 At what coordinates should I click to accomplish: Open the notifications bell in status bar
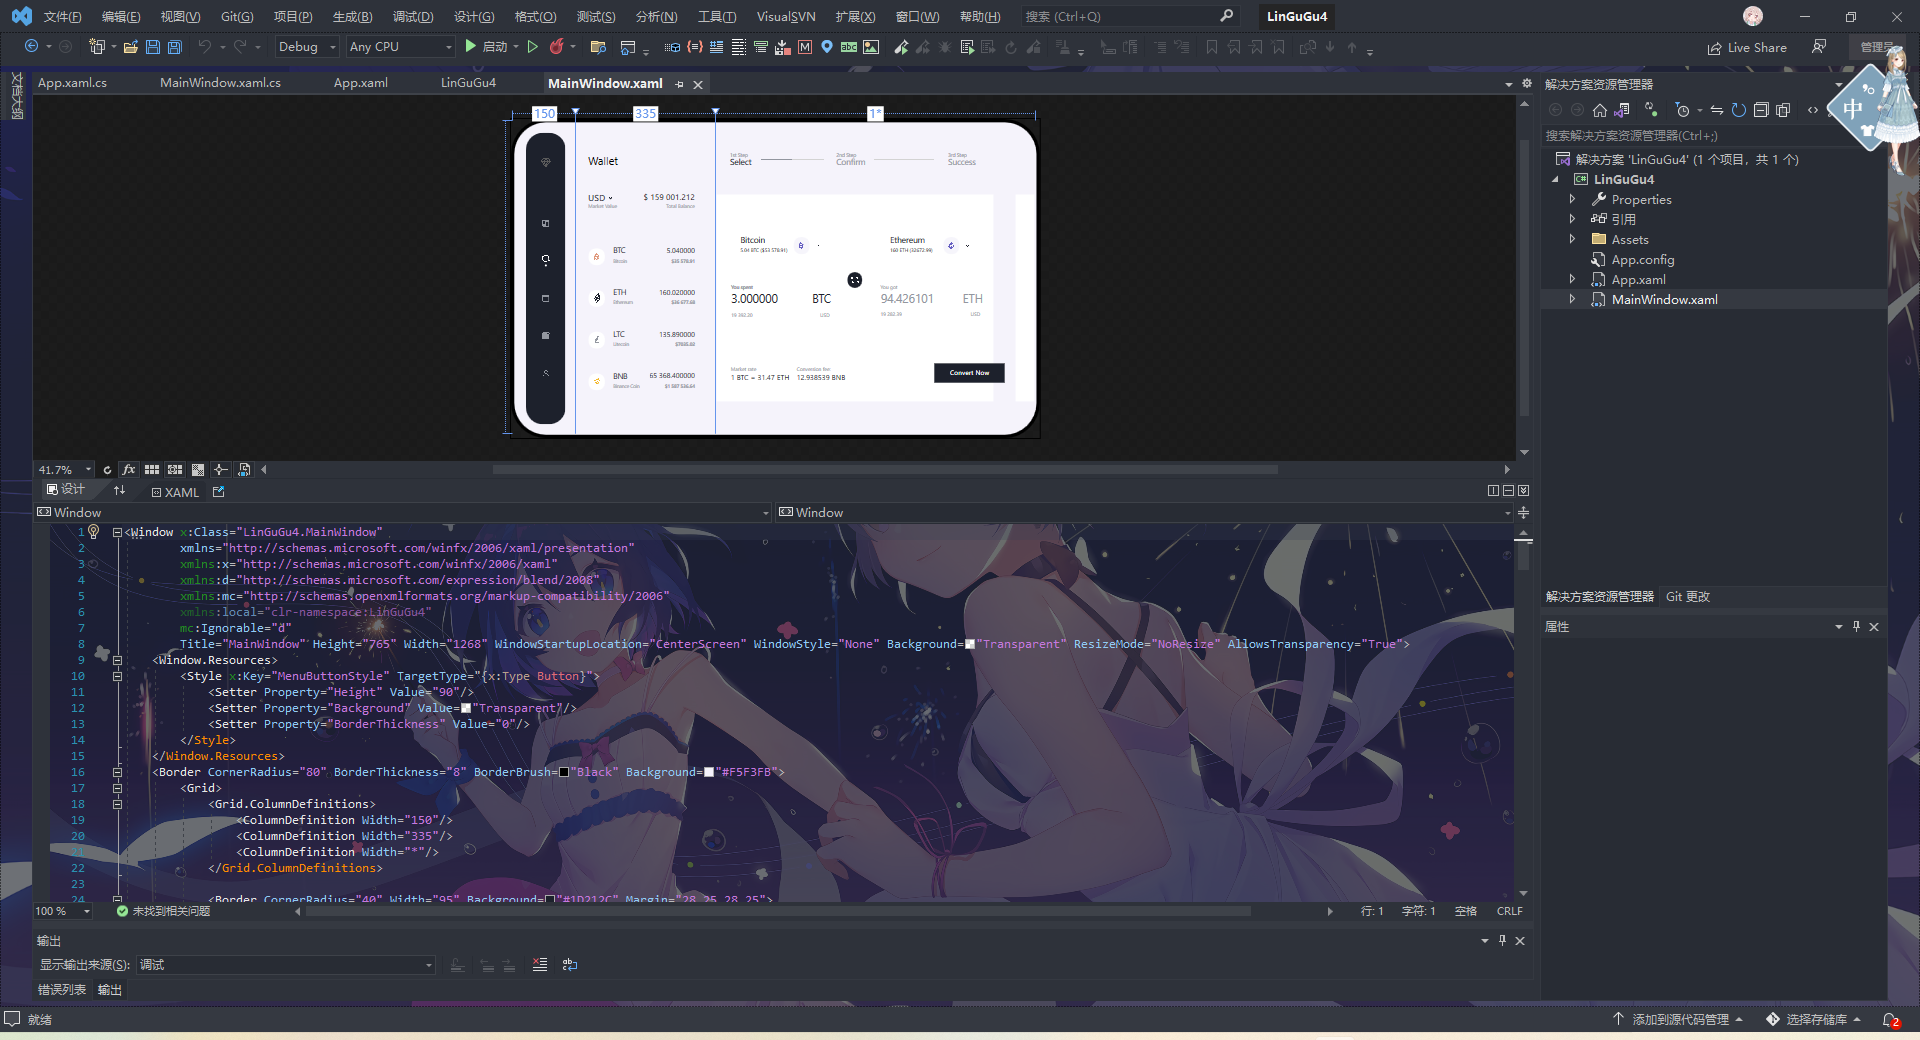[x=1890, y=1020]
